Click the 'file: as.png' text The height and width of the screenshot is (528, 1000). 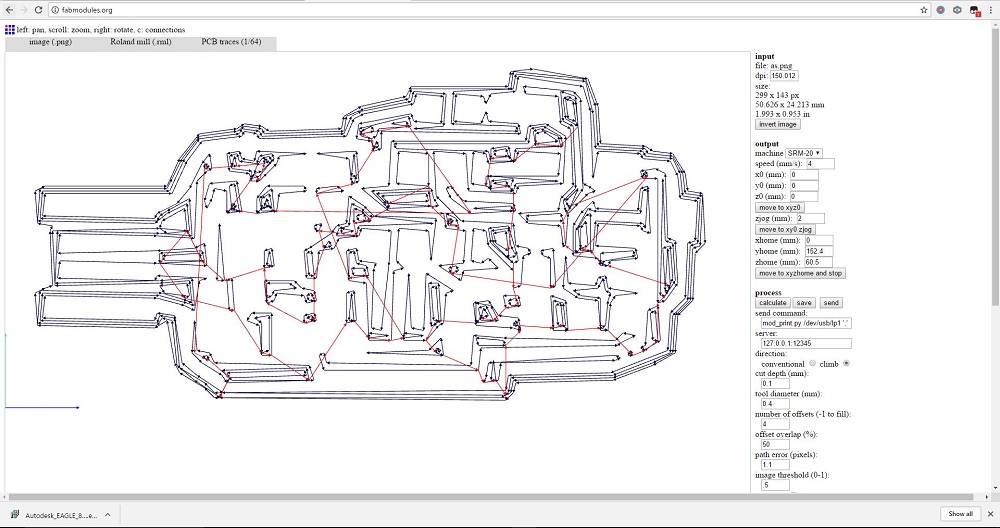(774, 66)
